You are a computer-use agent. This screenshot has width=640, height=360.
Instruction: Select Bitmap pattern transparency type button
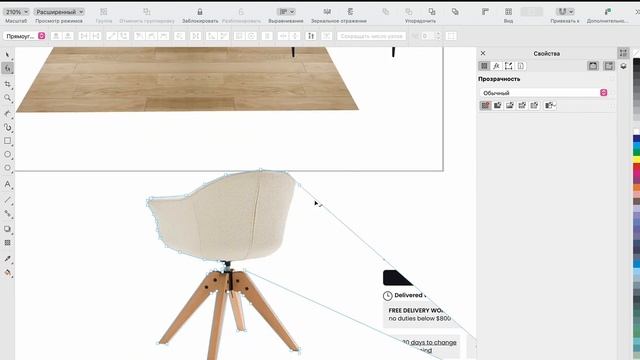[534, 105]
